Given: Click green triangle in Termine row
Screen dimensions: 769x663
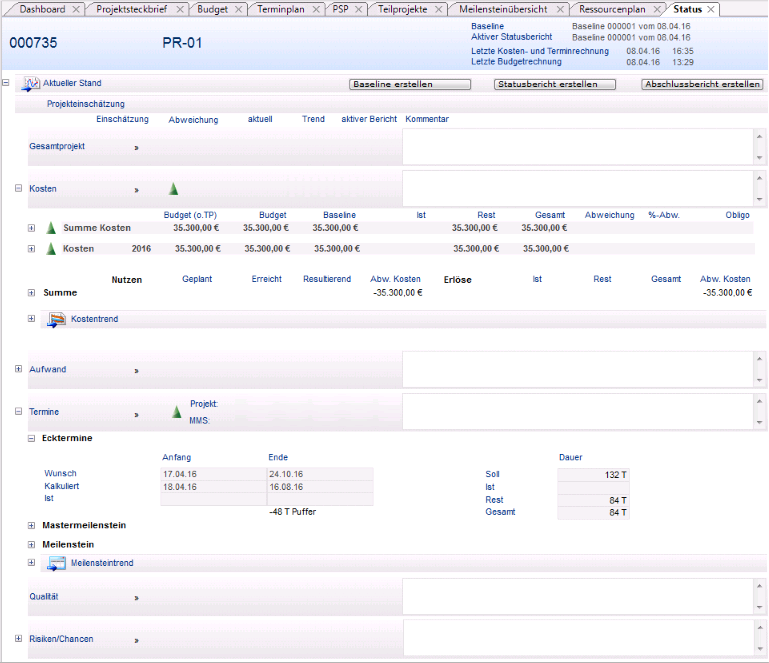Looking at the screenshot, I should point(177,411).
